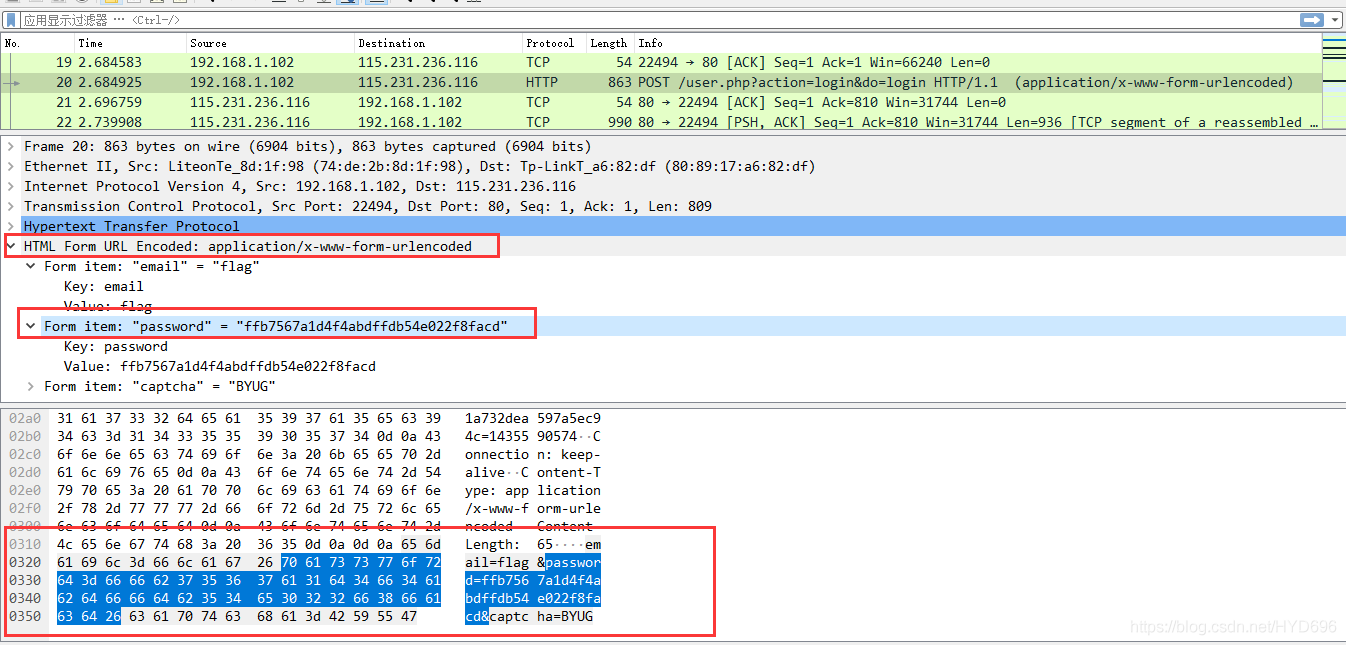This screenshot has height=645, width=1346.
Task: Click hex offset 0350 row
Action: point(25,616)
